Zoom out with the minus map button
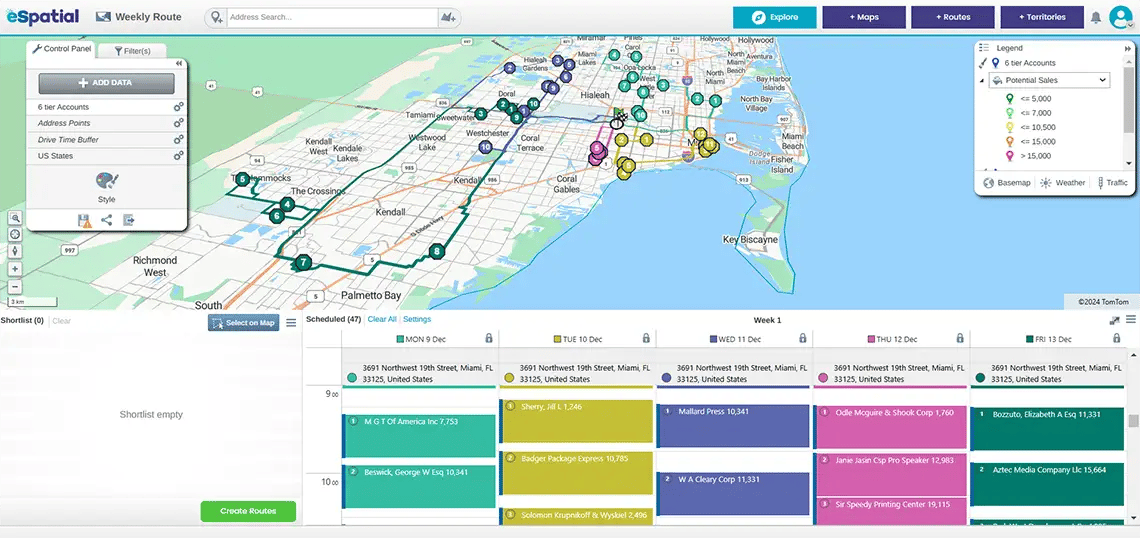1140x538 pixels. pyautogui.click(x=15, y=286)
